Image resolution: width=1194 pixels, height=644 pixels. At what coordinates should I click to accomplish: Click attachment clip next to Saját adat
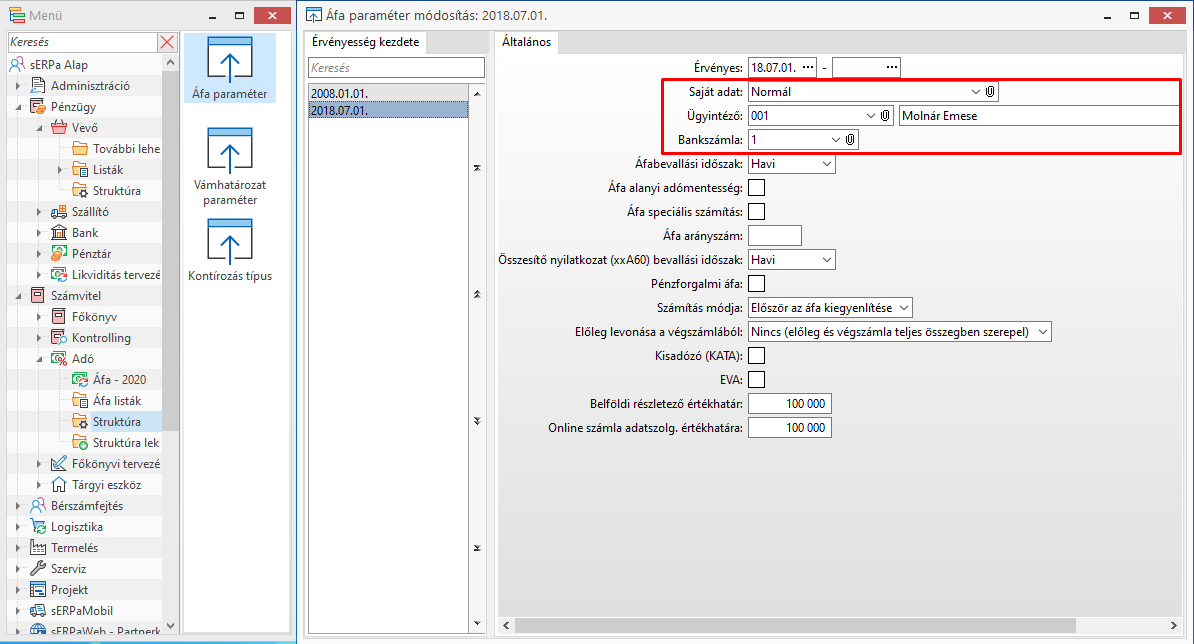coord(990,91)
